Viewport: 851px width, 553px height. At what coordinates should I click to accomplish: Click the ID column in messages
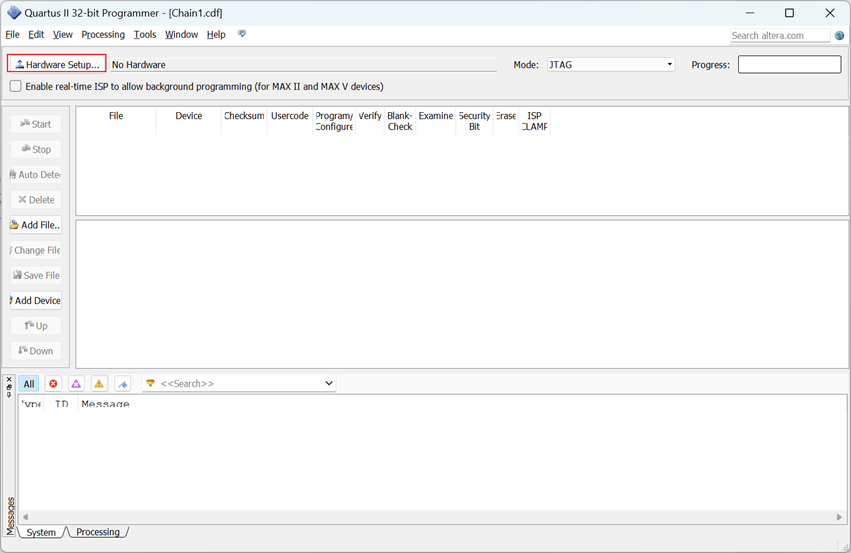click(x=61, y=404)
